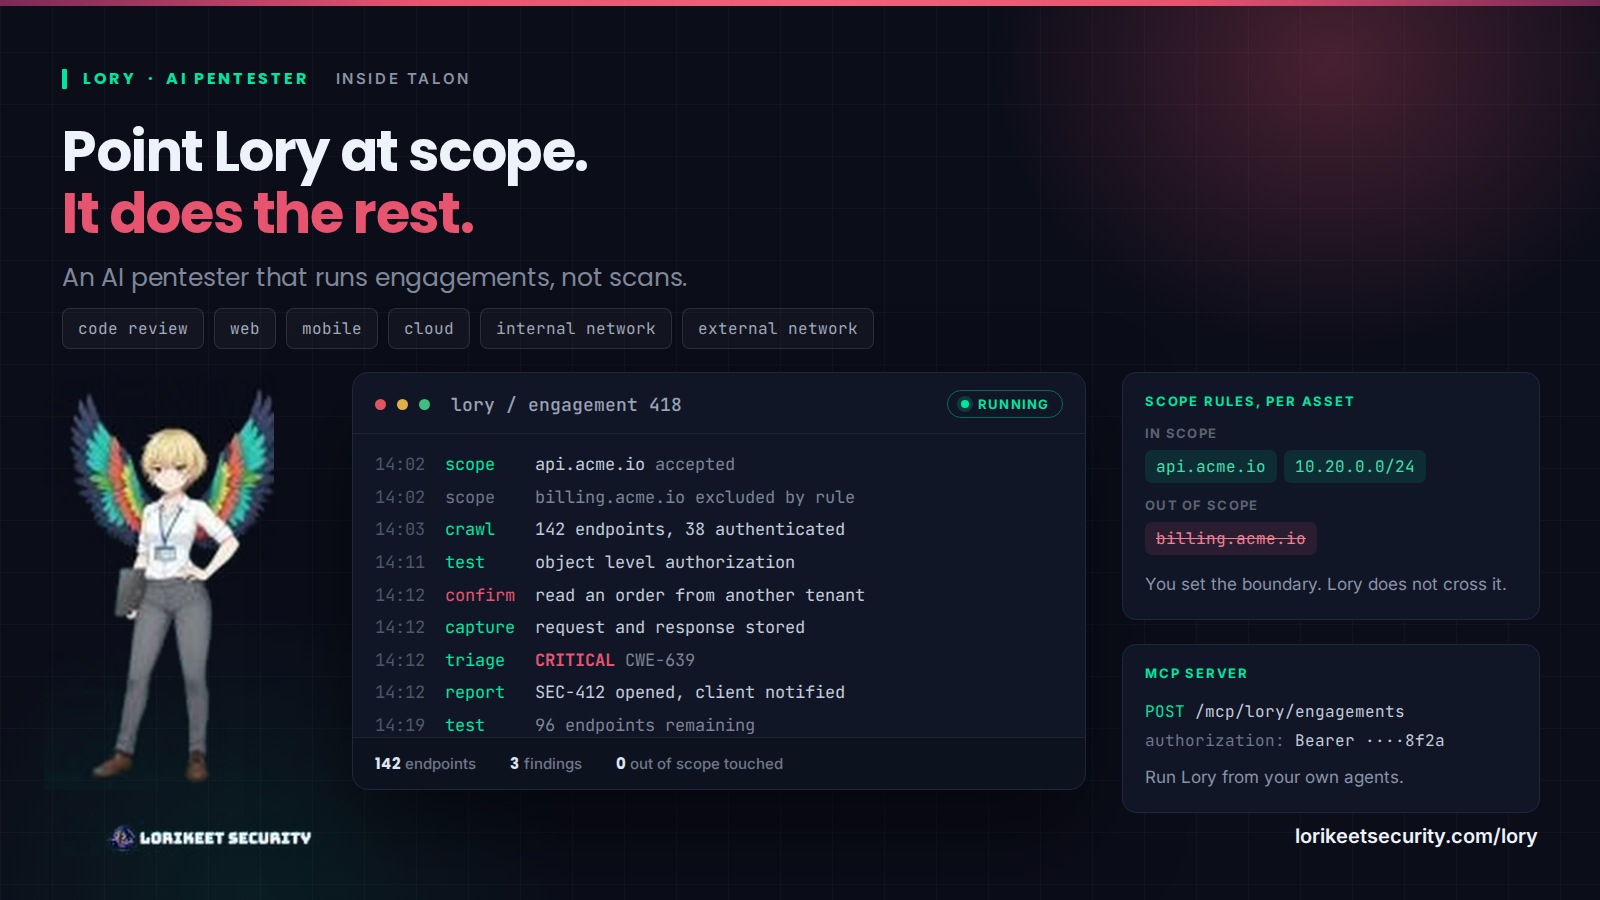Image resolution: width=1600 pixels, height=900 pixels.
Task: Click the 'SCOPE RULES, PER ASSET' heading
Action: coord(1250,401)
